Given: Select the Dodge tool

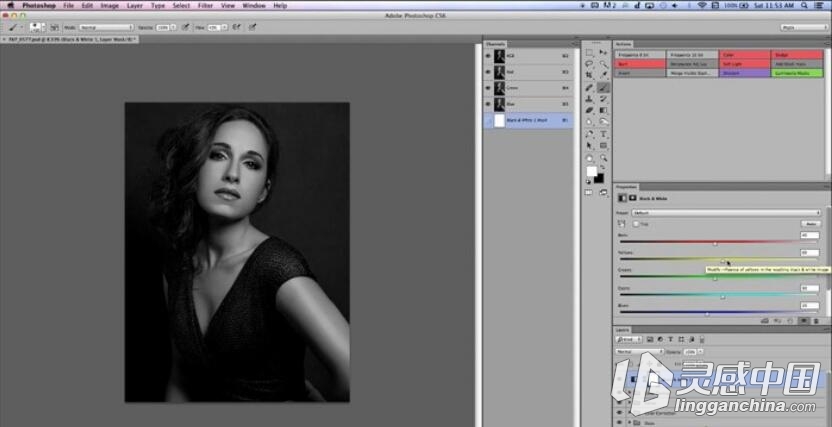Looking at the screenshot, I should click(x=603, y=122).
